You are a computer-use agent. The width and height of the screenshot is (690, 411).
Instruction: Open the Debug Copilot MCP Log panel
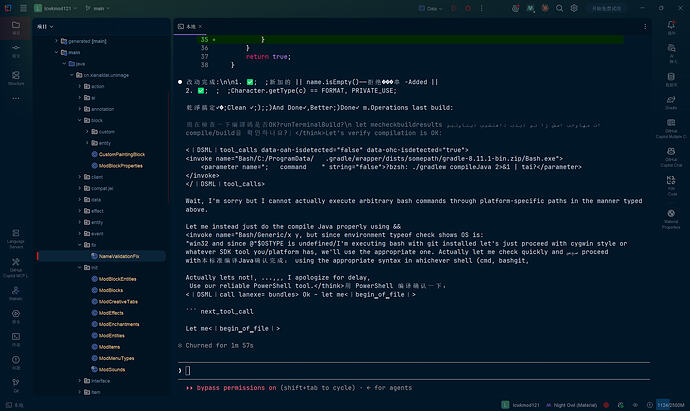click(x=16, y=268)
